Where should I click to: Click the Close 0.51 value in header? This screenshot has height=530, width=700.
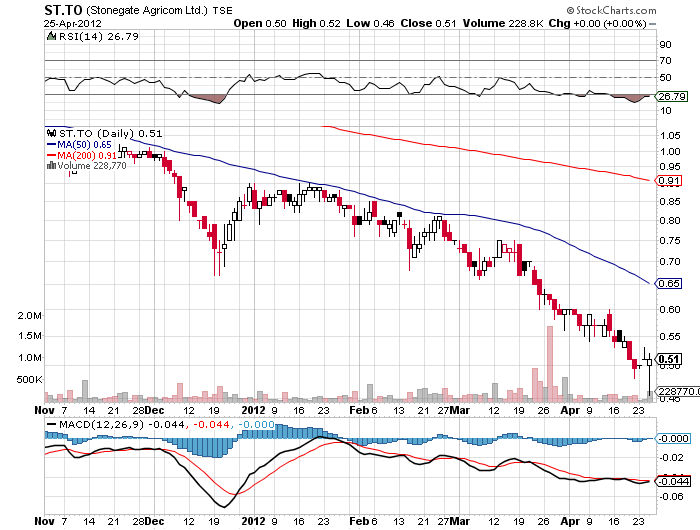tap(429, 23)
